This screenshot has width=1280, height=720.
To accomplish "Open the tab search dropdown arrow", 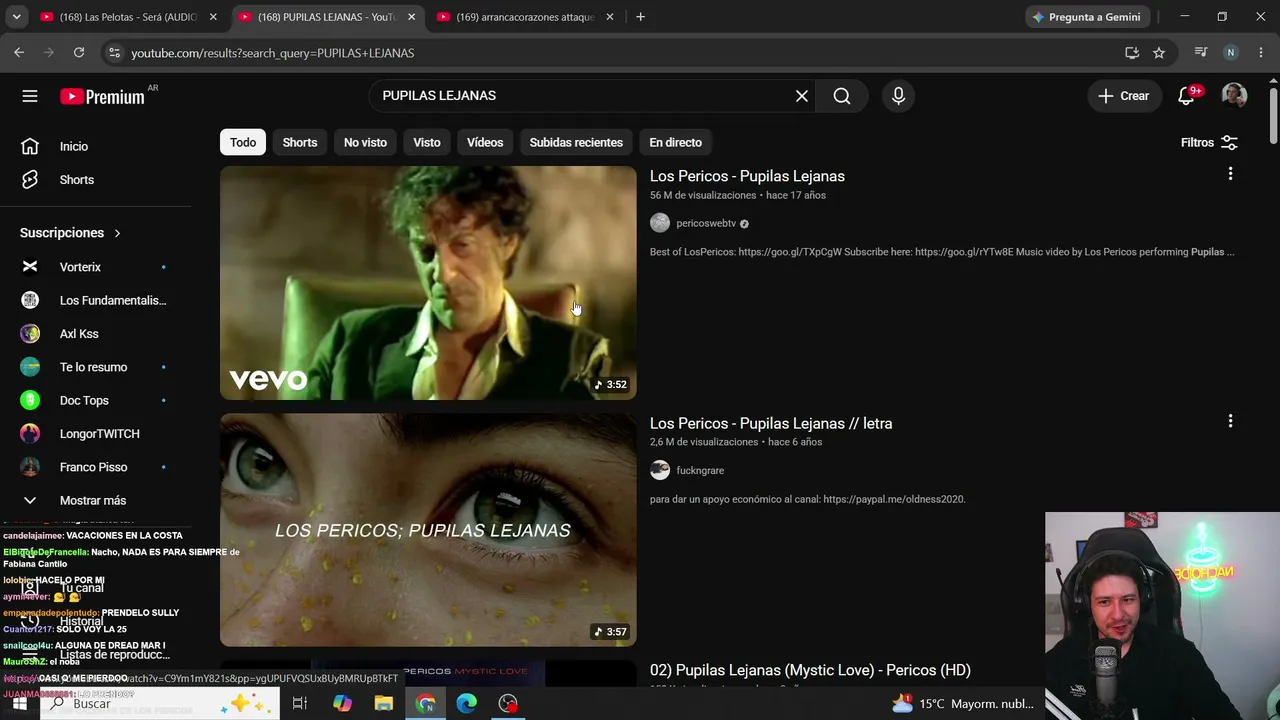I will [16, 17].
